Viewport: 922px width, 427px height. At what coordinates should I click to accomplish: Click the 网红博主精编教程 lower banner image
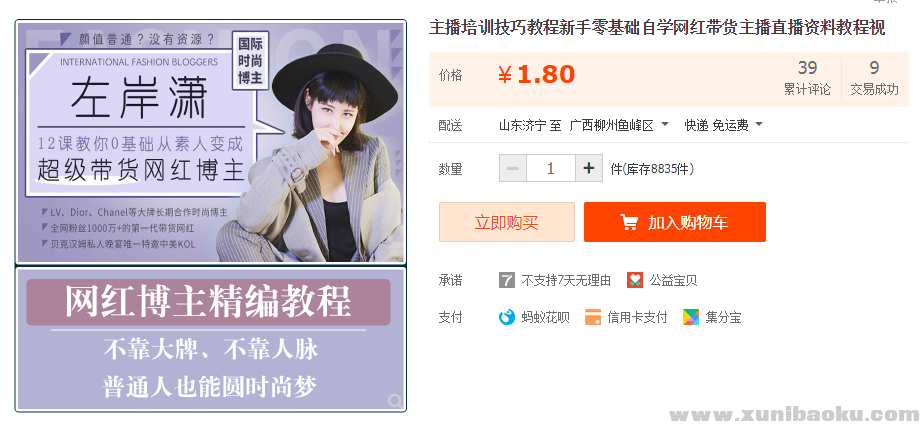click(211, 339)
